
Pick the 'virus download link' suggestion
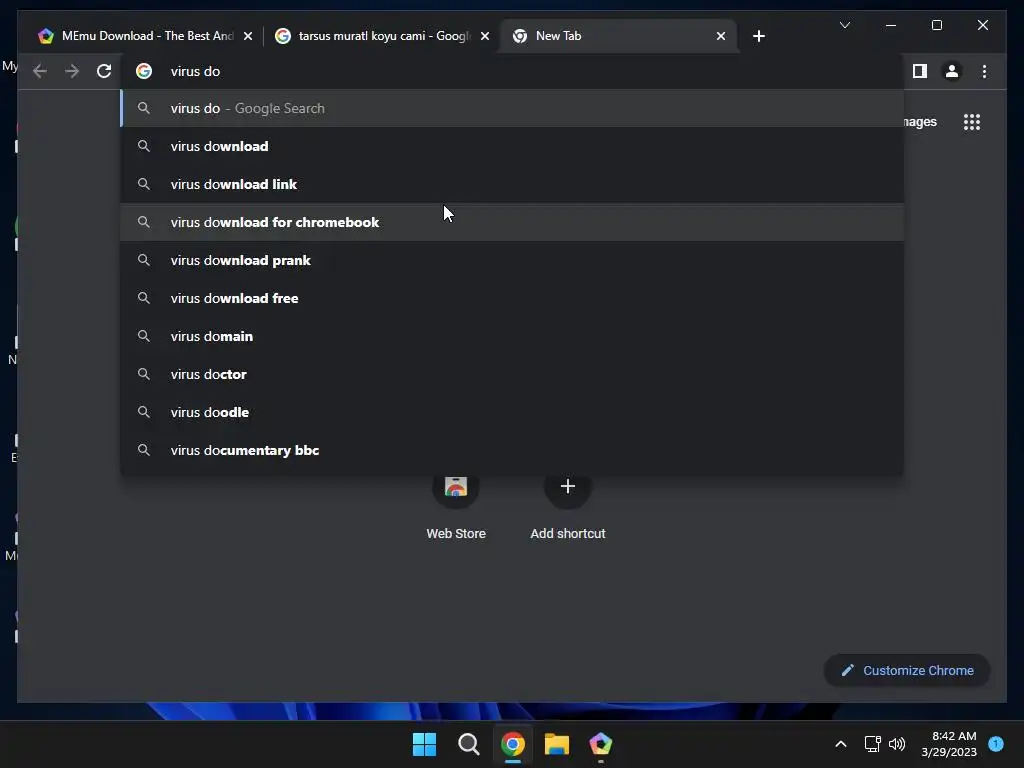(512, 184)
